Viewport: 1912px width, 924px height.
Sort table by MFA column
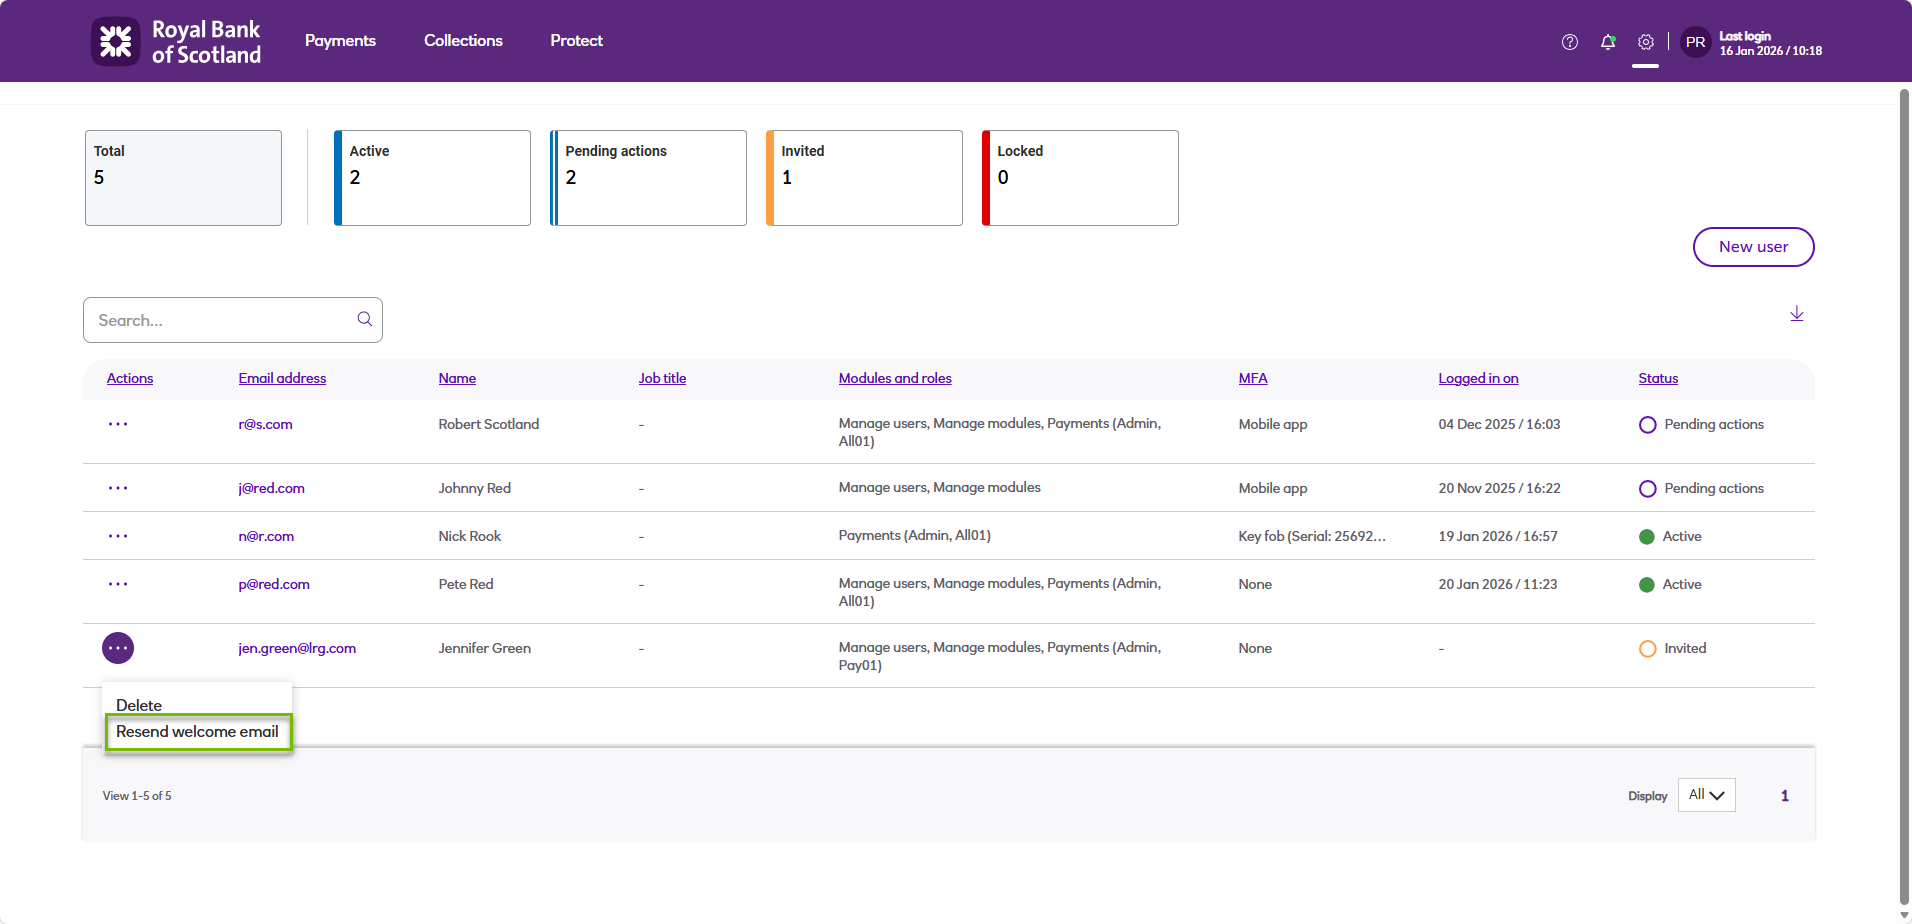click(x=1253, y=378)
